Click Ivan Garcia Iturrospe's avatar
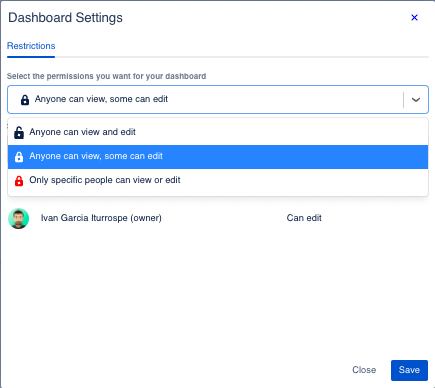 click(19, 219)
